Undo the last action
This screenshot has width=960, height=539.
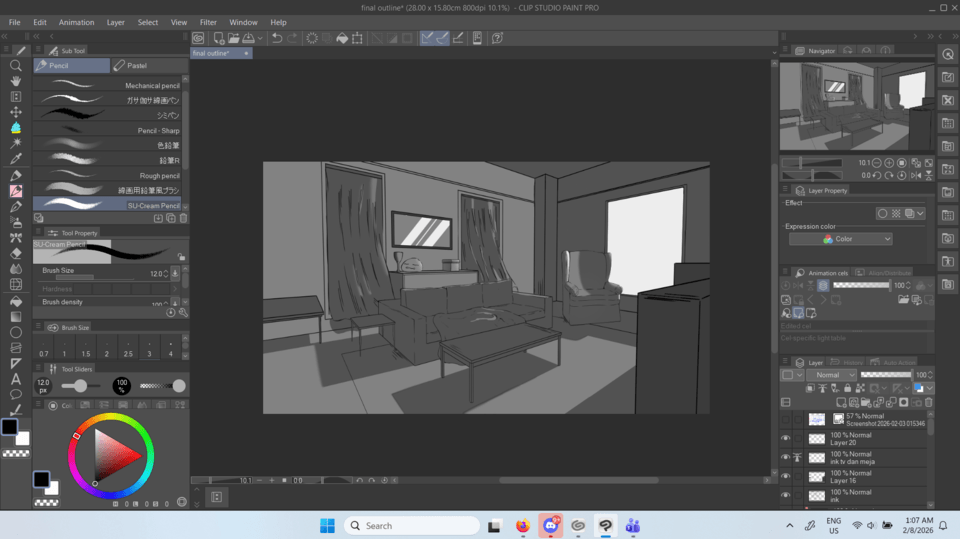tap(277, 38)
